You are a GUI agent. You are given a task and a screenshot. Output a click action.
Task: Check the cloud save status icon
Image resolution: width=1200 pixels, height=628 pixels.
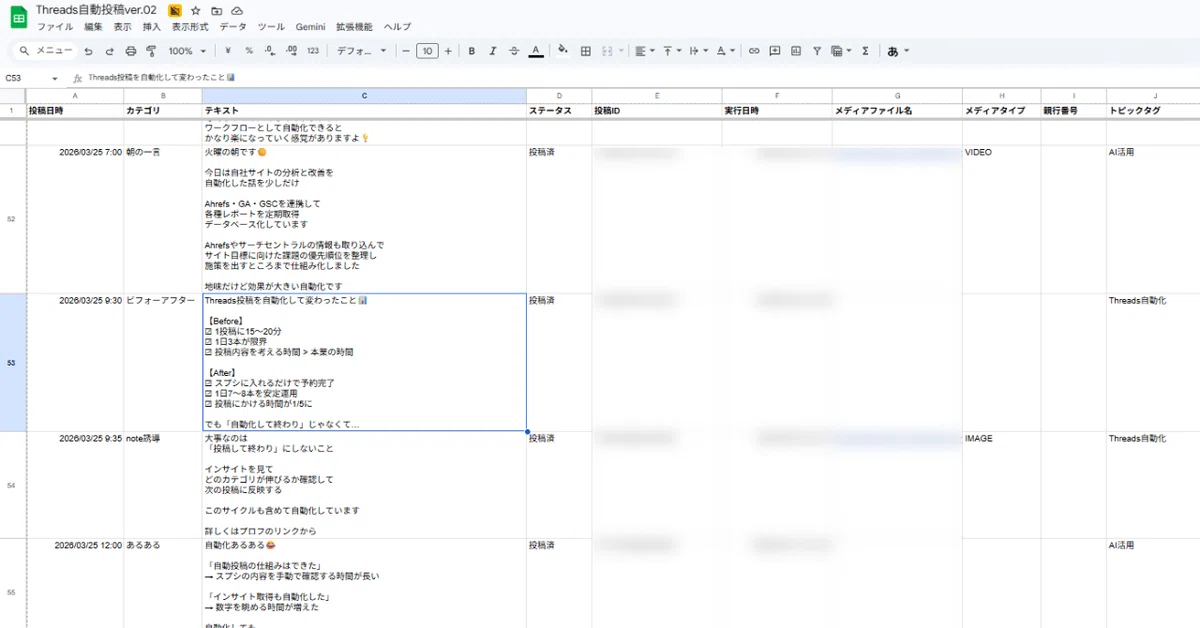[237, 10]
